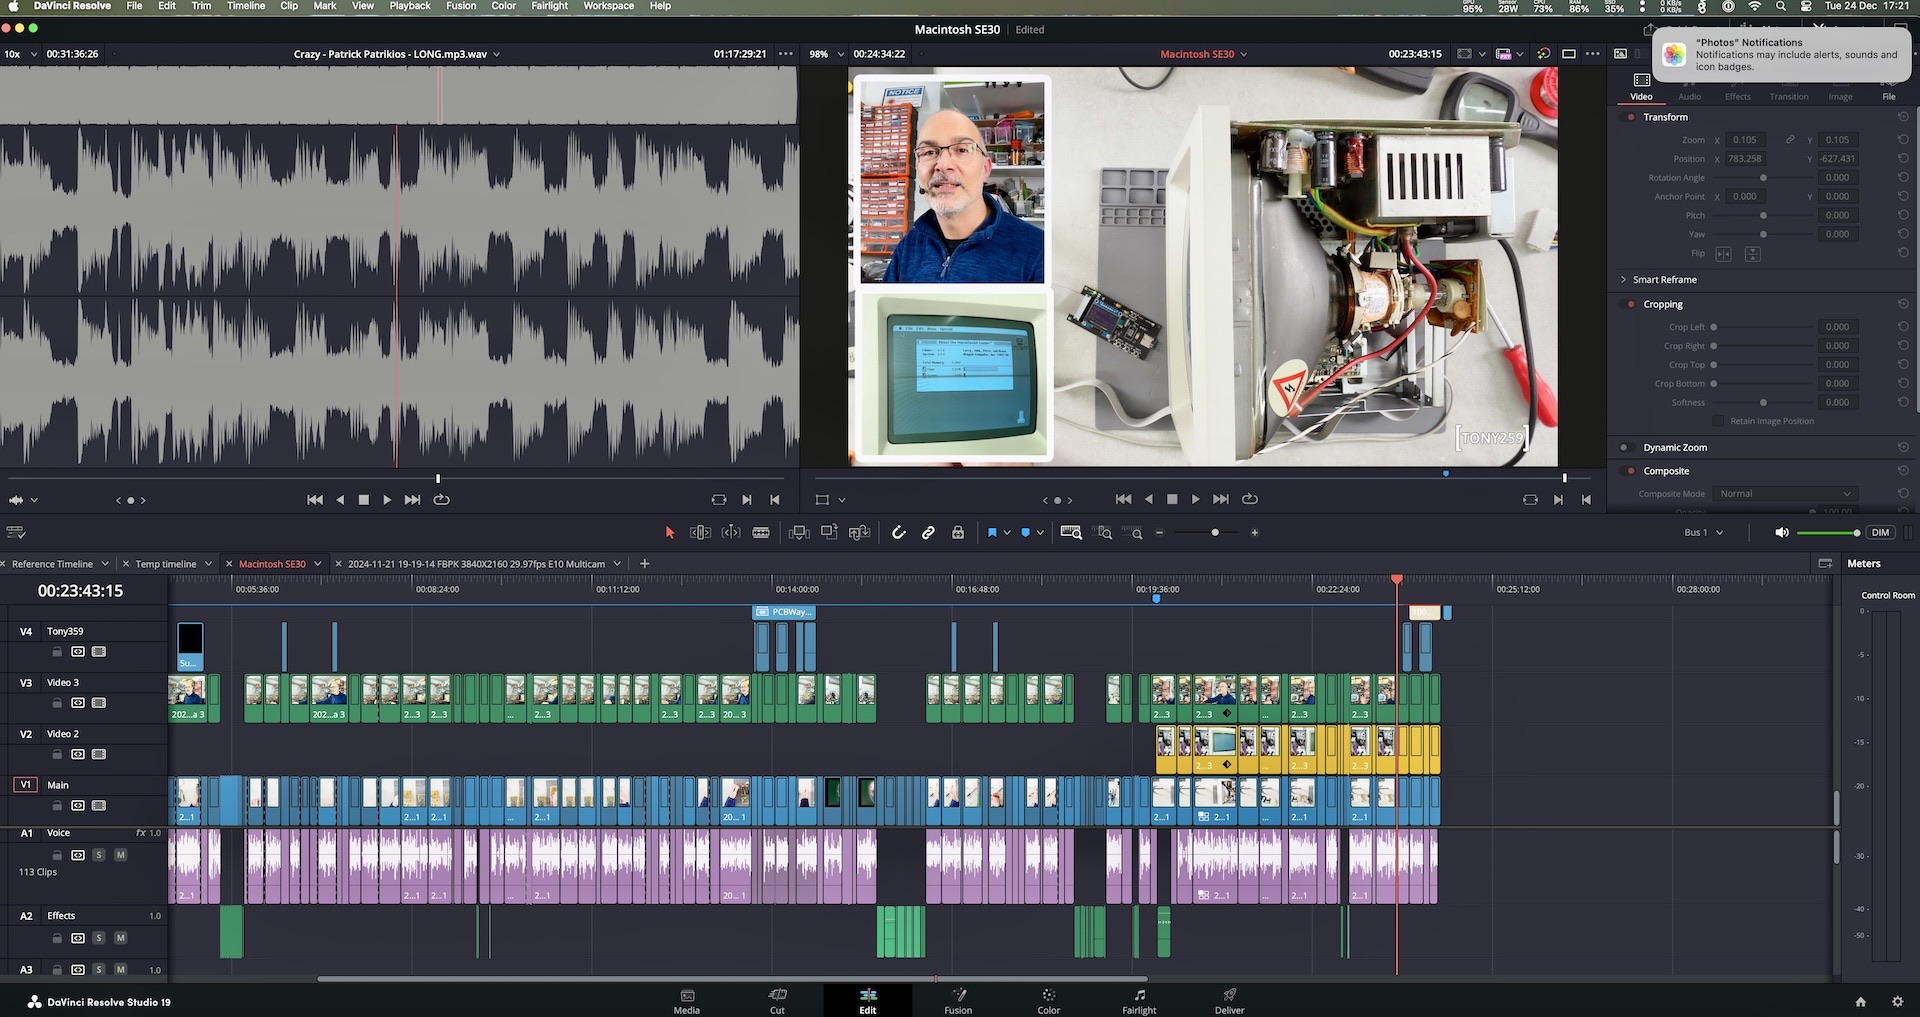Open Project Settings gear icon
The width and height of the screenshot is (1920, 1017).
tap(1898, 1002)
